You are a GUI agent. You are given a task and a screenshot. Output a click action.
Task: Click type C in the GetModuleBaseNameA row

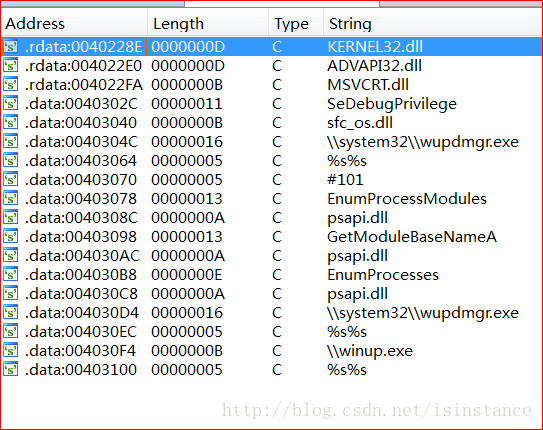tap(277, 237)
